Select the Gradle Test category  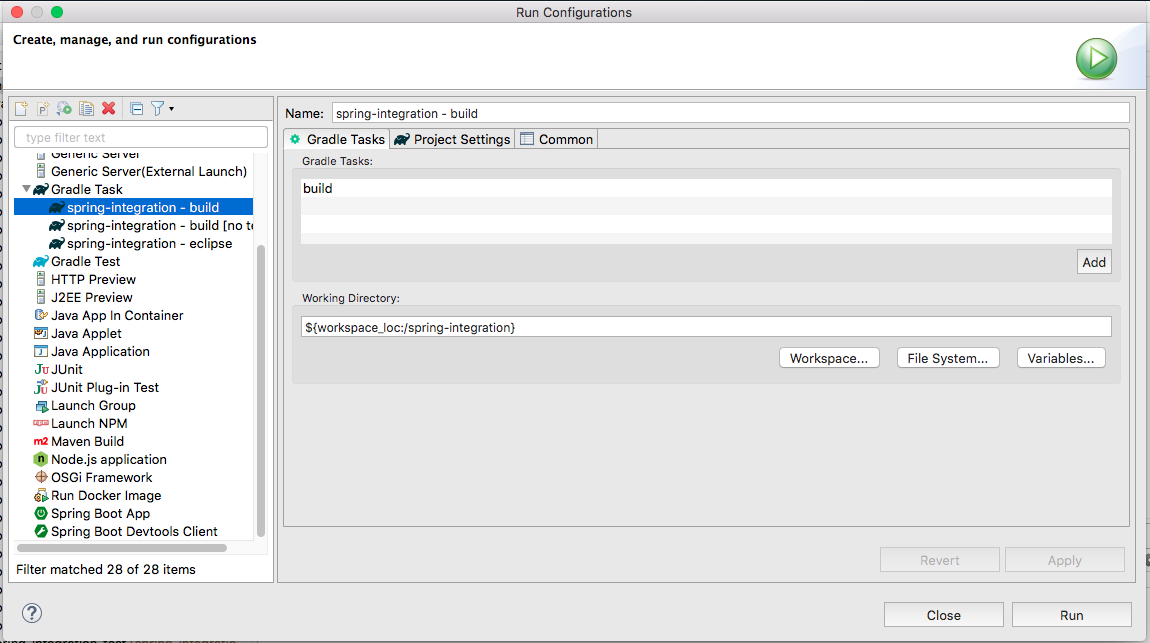85,261
